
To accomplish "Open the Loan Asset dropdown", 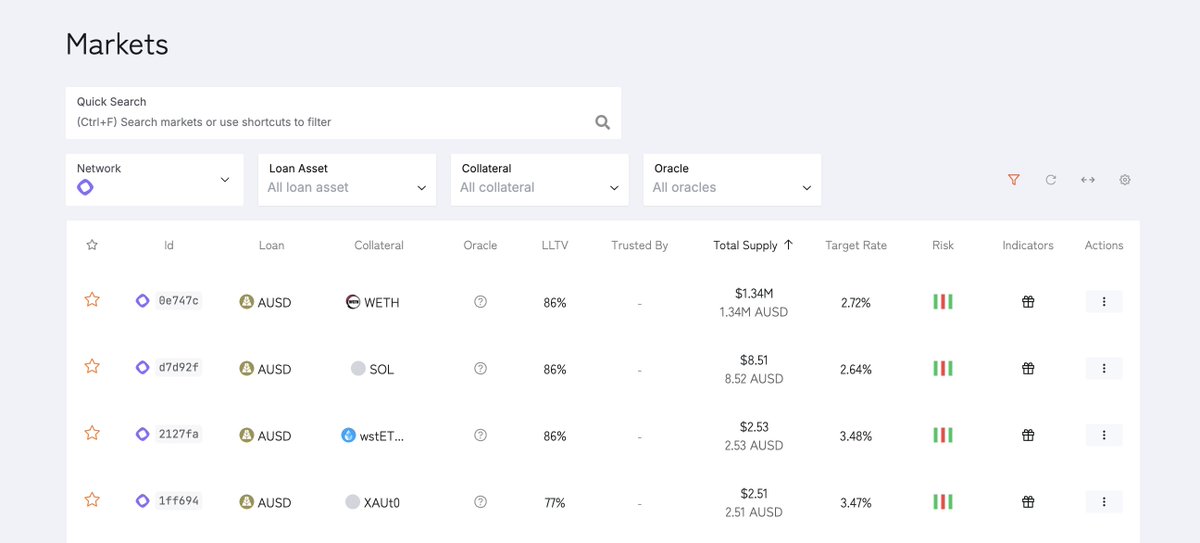I will (347, 180).
